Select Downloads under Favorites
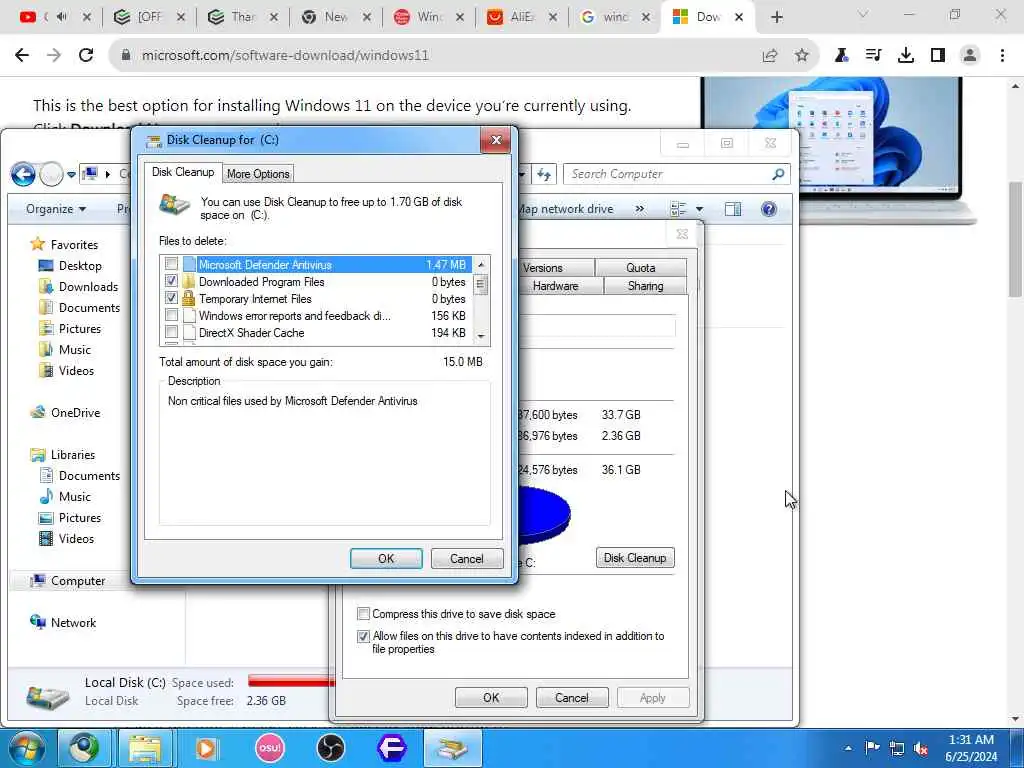 point(79,287)
